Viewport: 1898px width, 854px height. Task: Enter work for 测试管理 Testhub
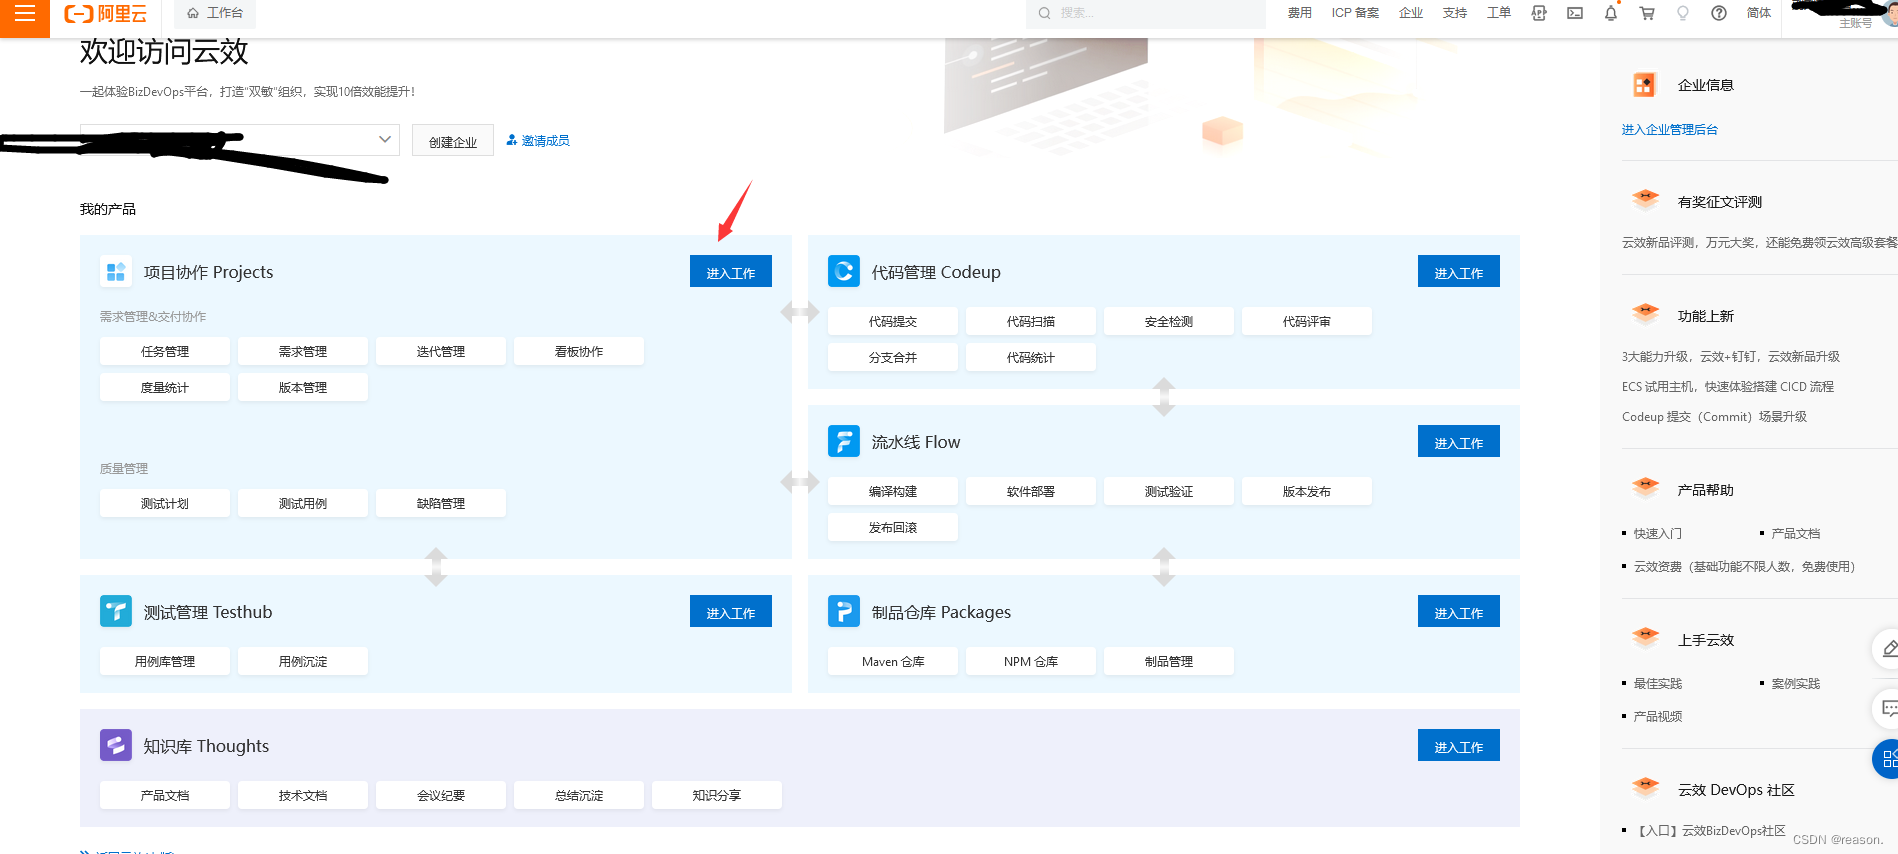coord(731,612)
